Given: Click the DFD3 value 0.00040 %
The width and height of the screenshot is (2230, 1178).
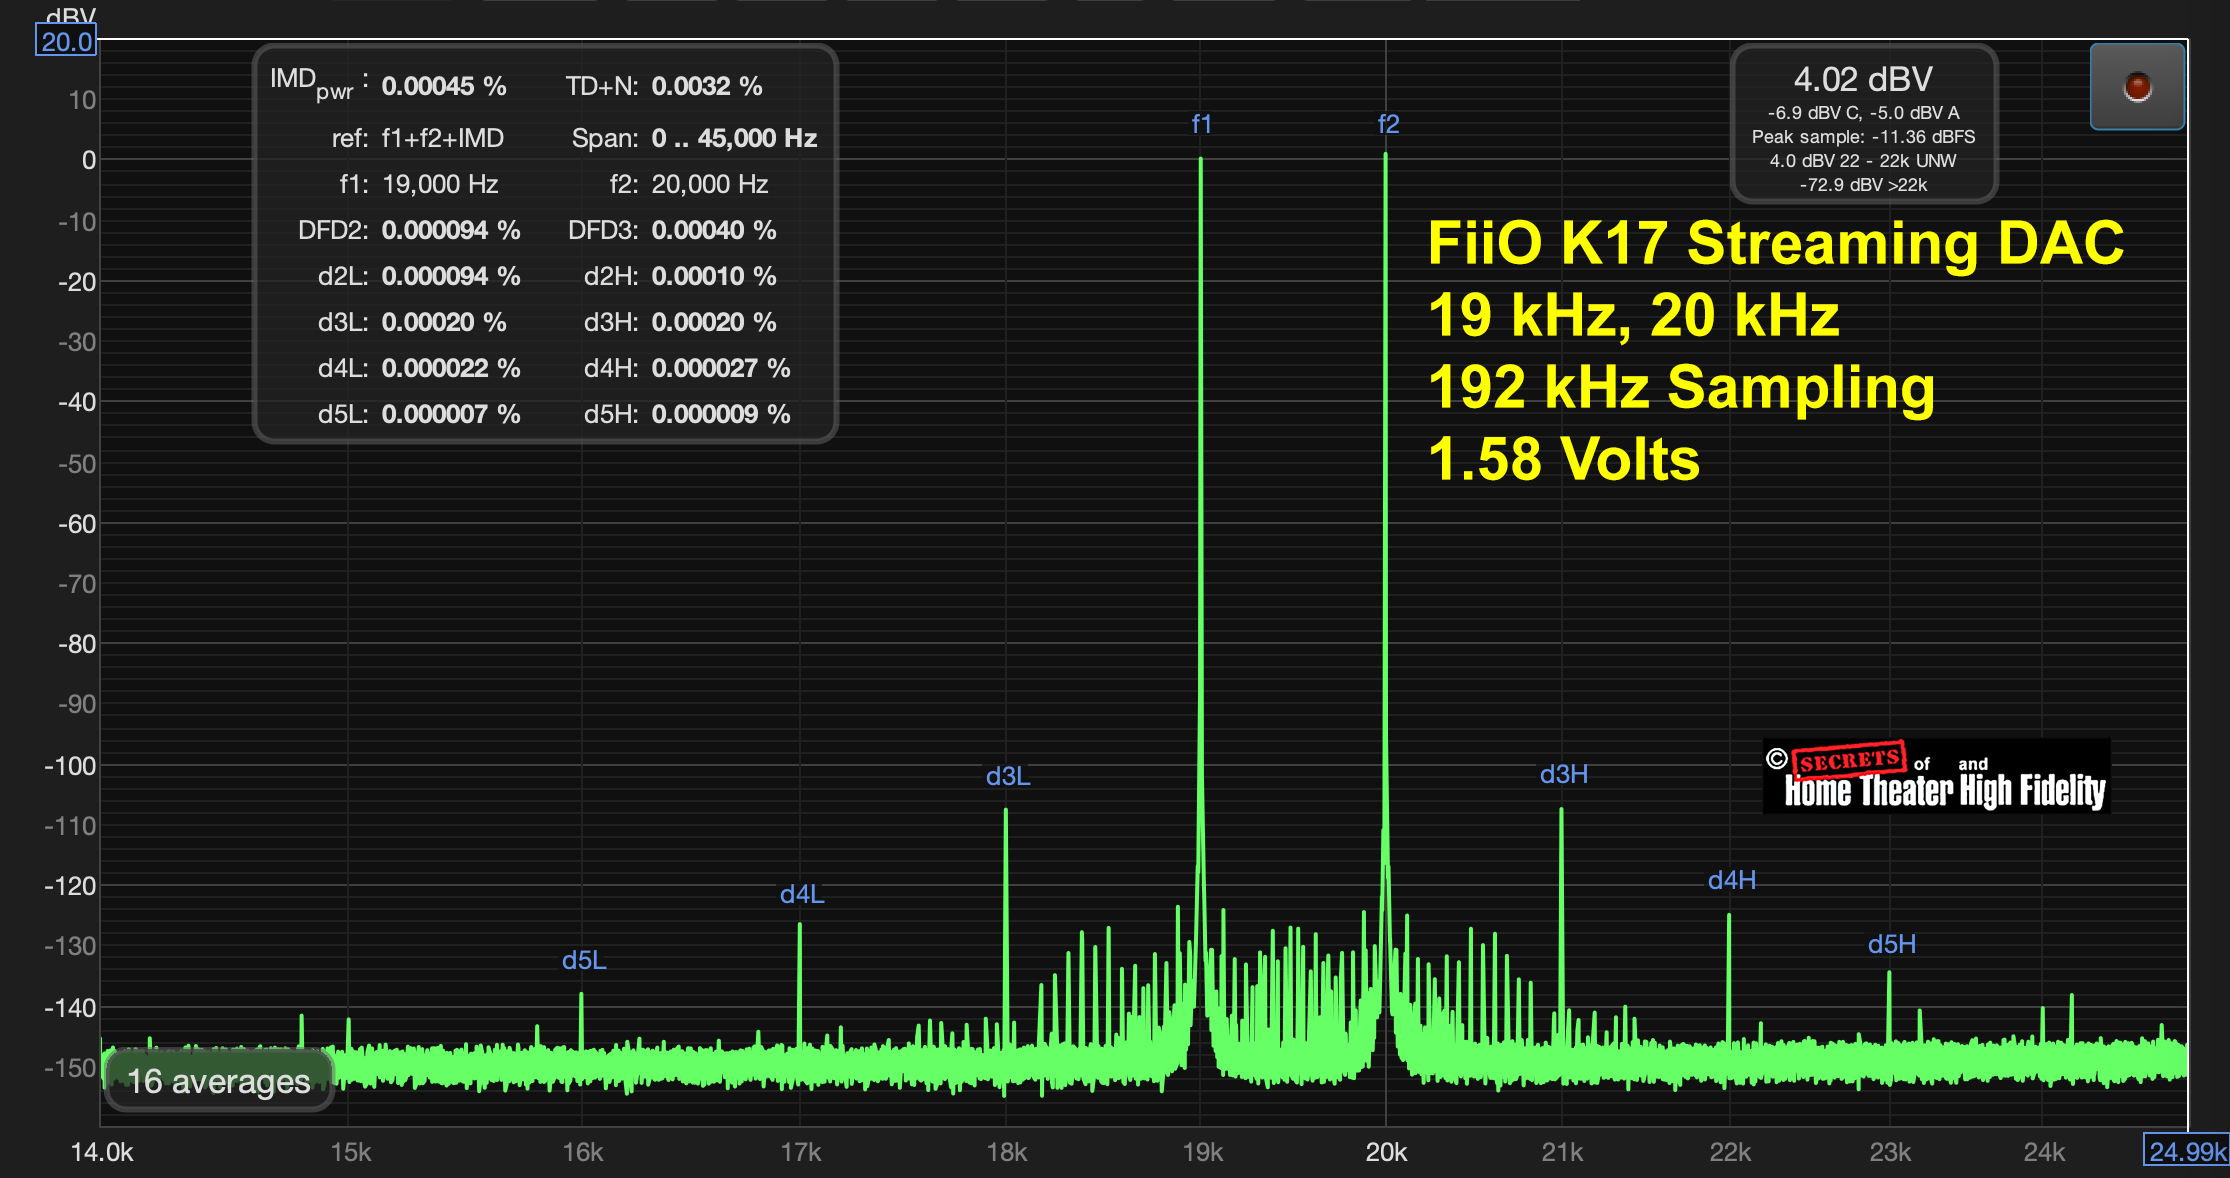Looking at the screenshot, I should 714,230.
